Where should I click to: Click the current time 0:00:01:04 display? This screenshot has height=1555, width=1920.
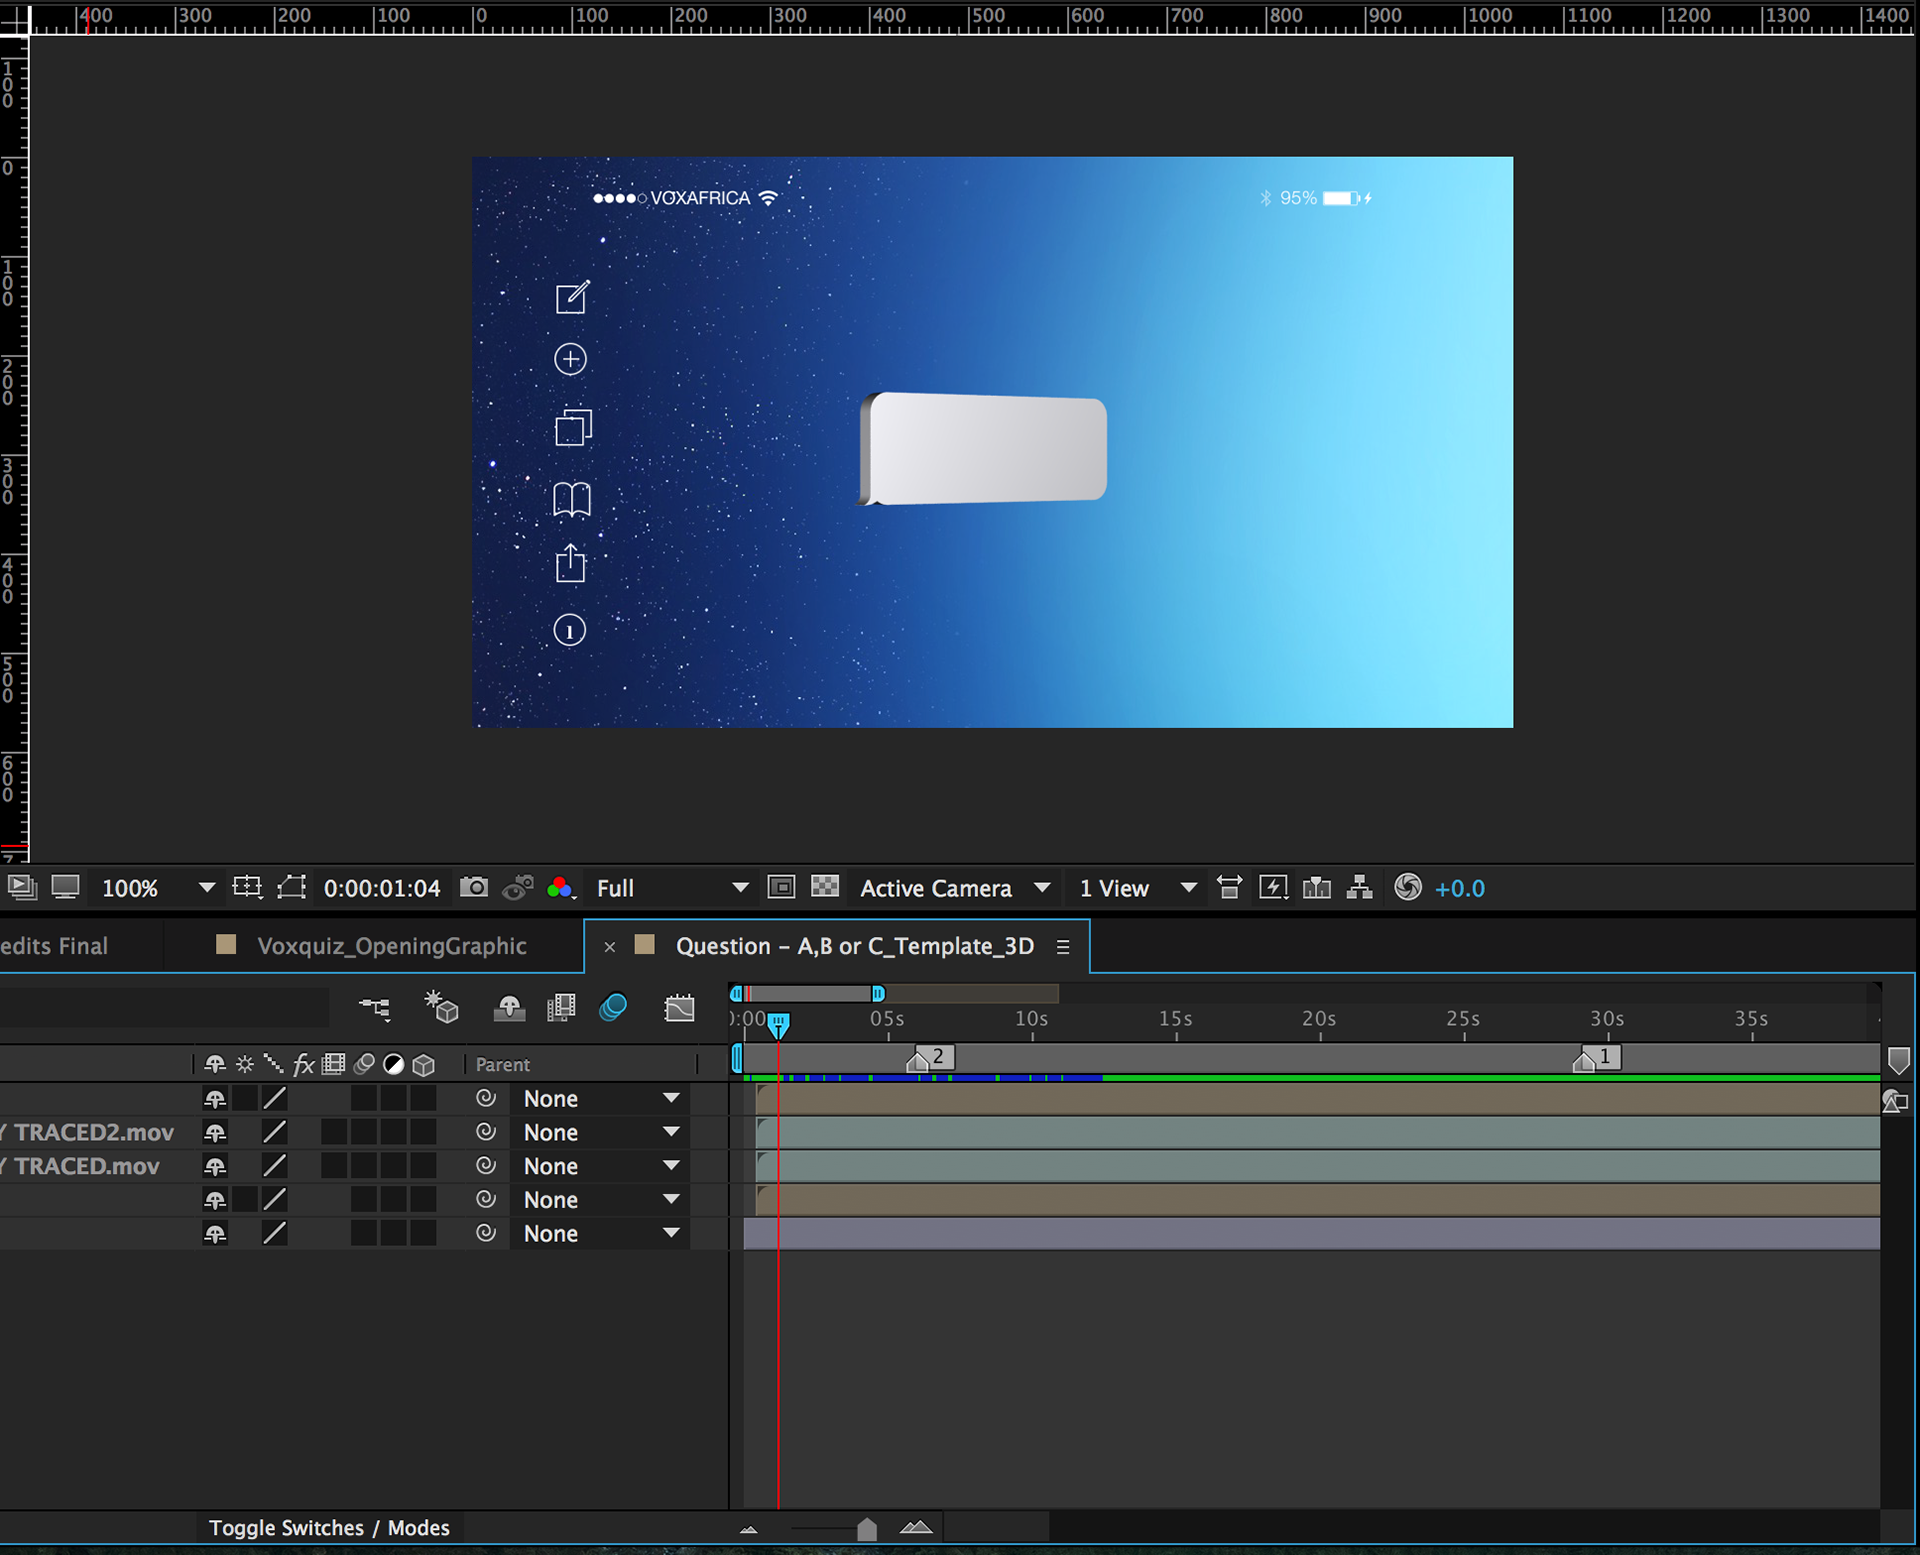(x=382, y=888)
